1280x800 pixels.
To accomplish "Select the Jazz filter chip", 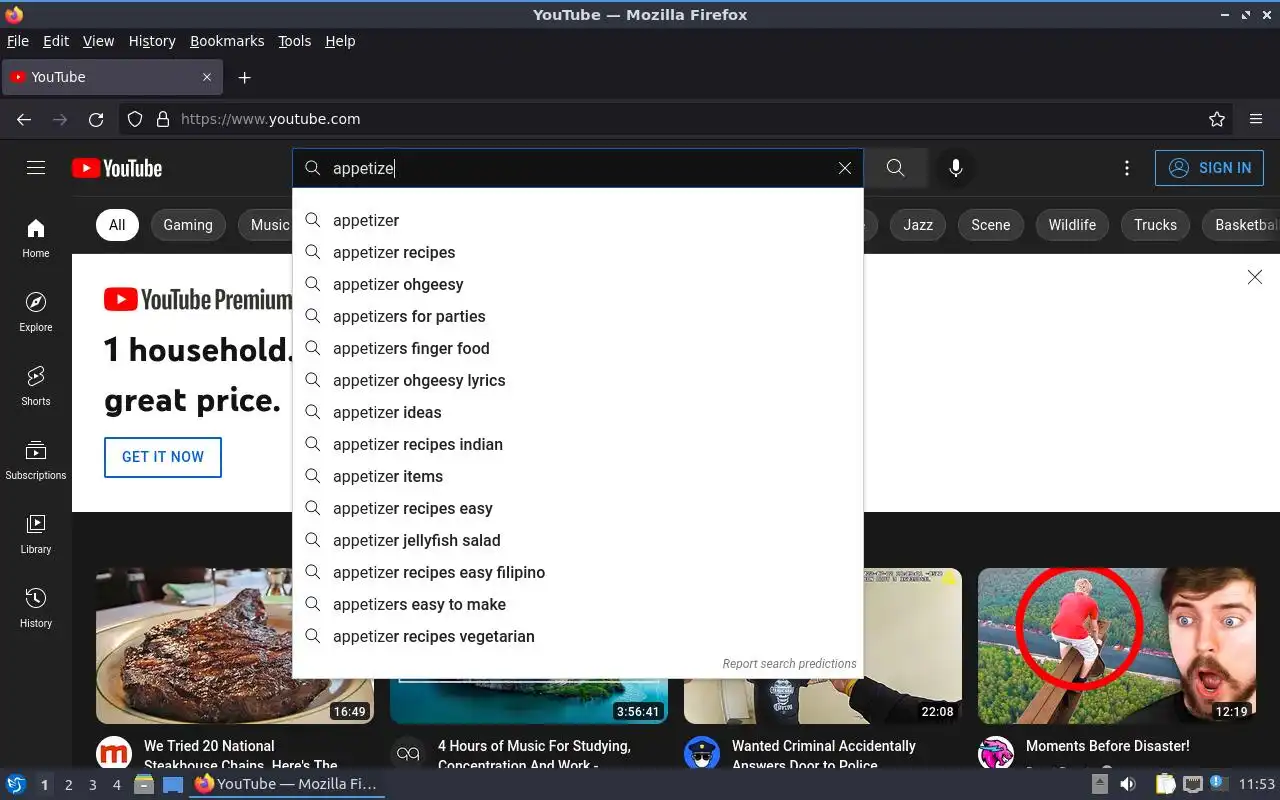I will pyautogui.click(x=918, y=225).
